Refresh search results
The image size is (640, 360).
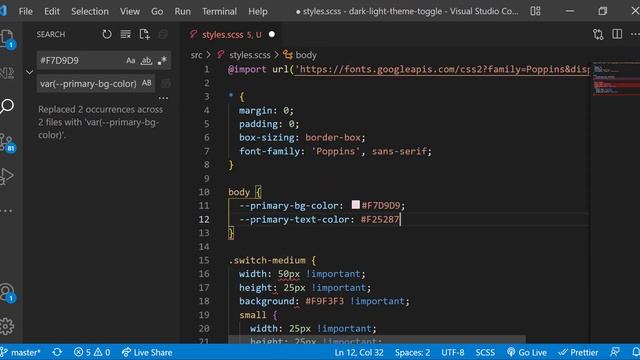coord(107,34)
